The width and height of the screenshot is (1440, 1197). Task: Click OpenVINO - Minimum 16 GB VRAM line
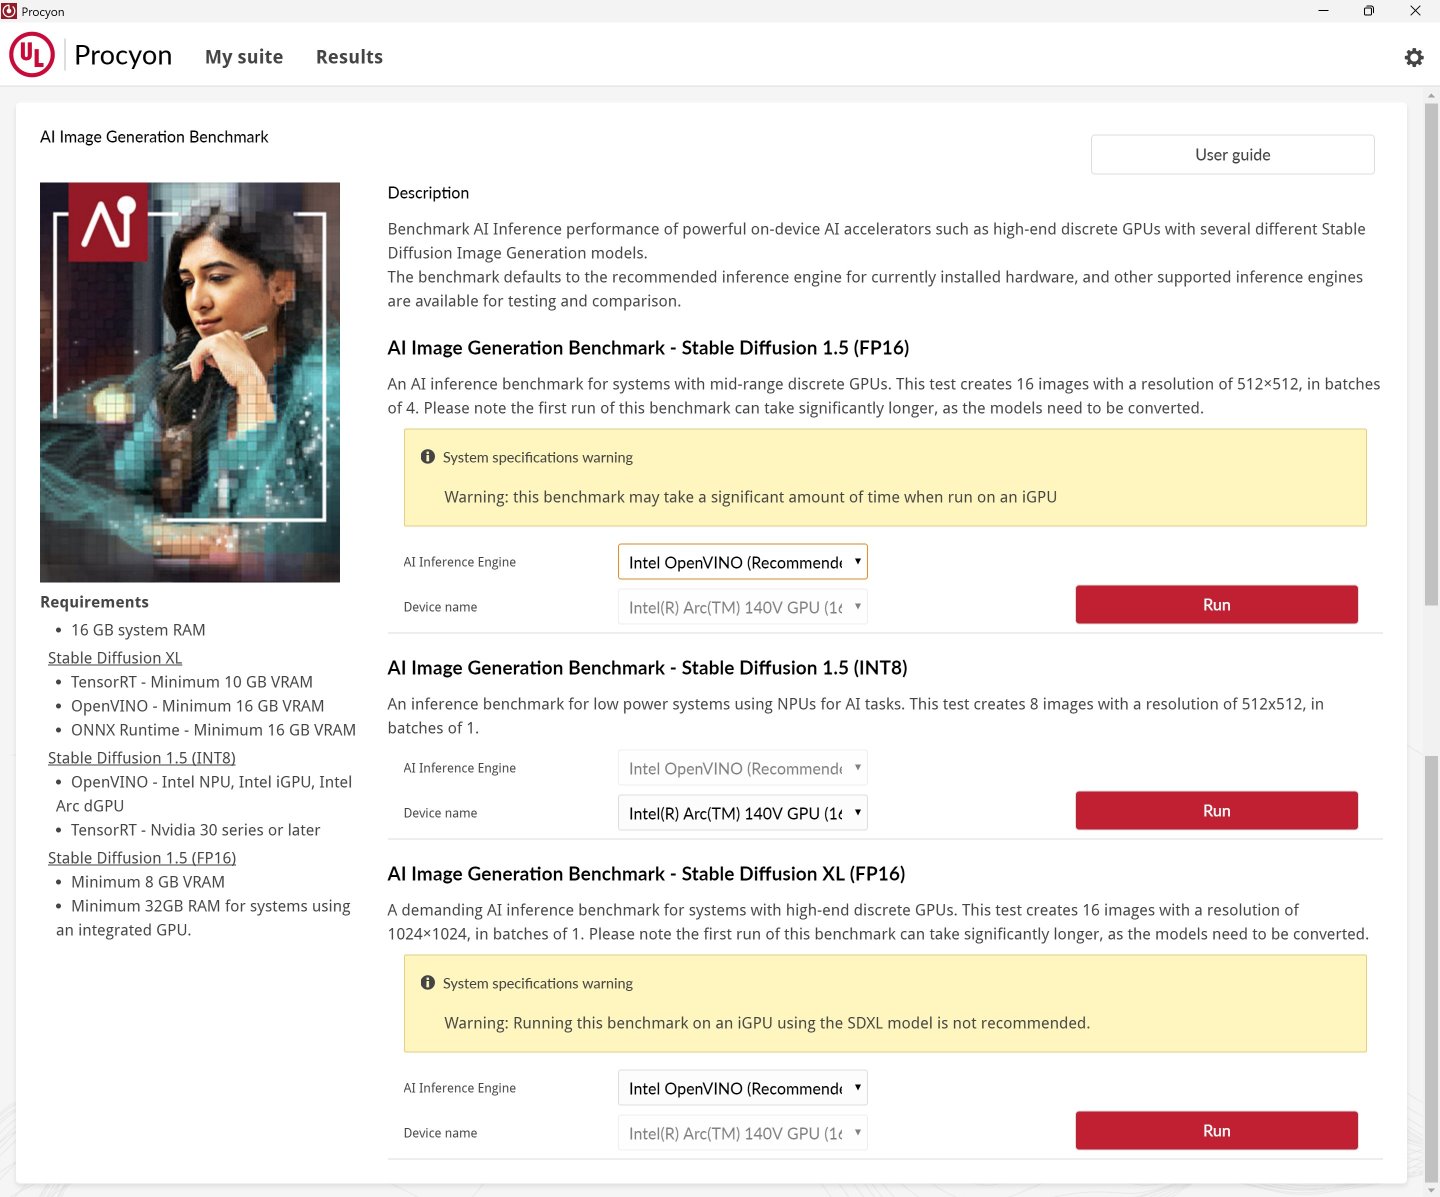(197, 705)
